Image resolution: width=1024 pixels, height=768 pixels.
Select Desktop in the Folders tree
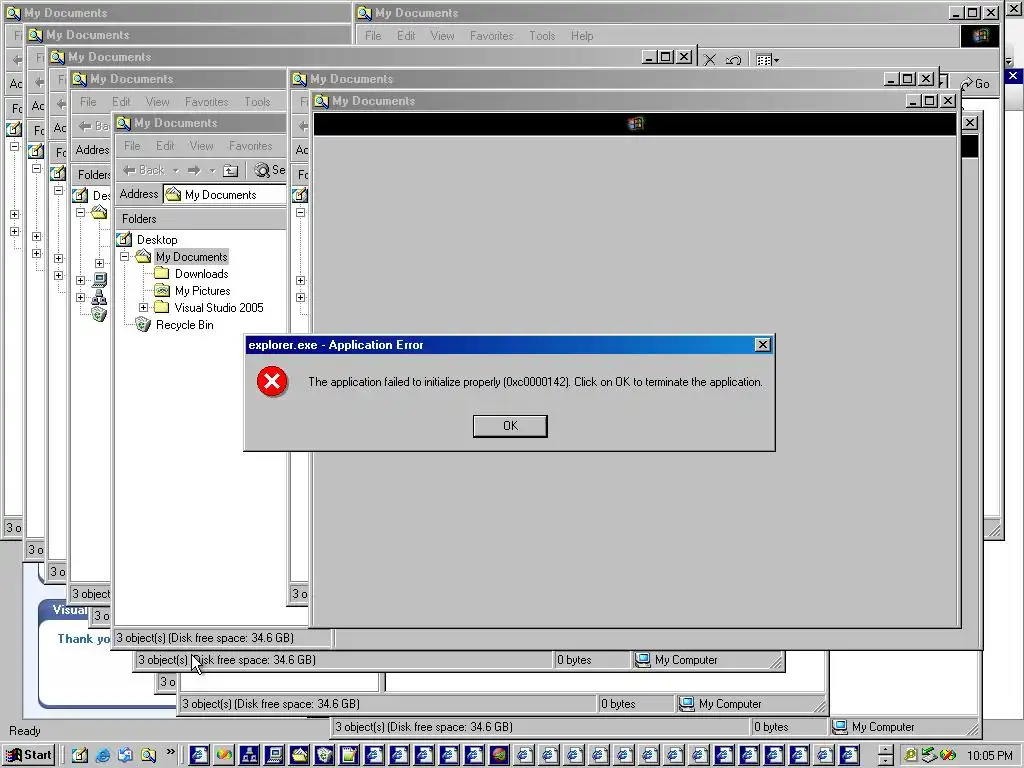click(157, 240)
